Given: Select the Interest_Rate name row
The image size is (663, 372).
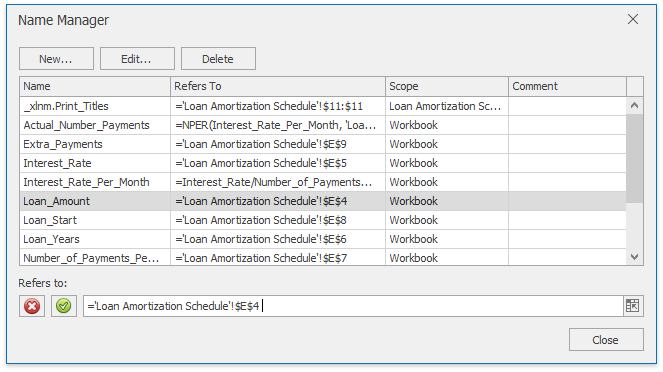Looking at the screenshot, I should (323, 163).
